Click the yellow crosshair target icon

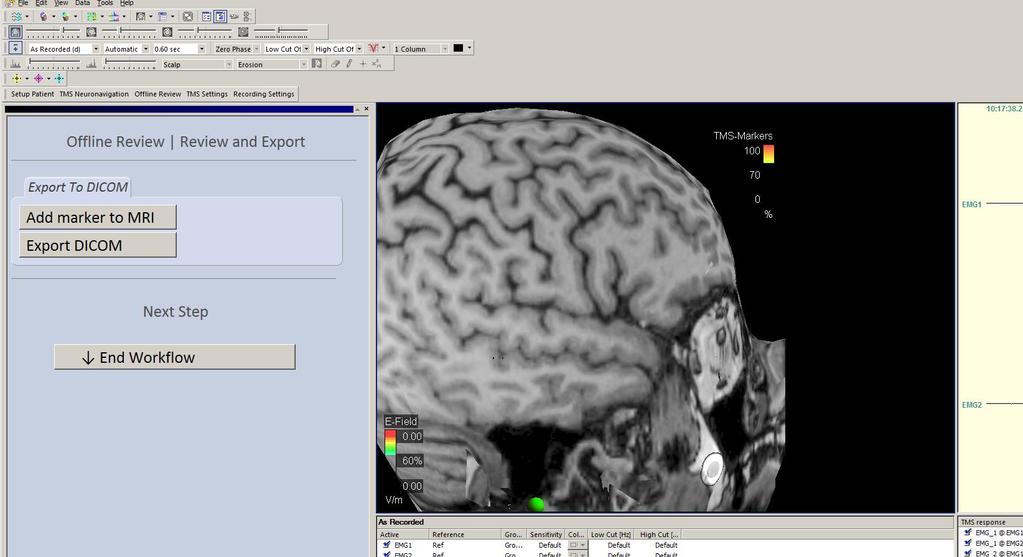click(x=16, y=78)
